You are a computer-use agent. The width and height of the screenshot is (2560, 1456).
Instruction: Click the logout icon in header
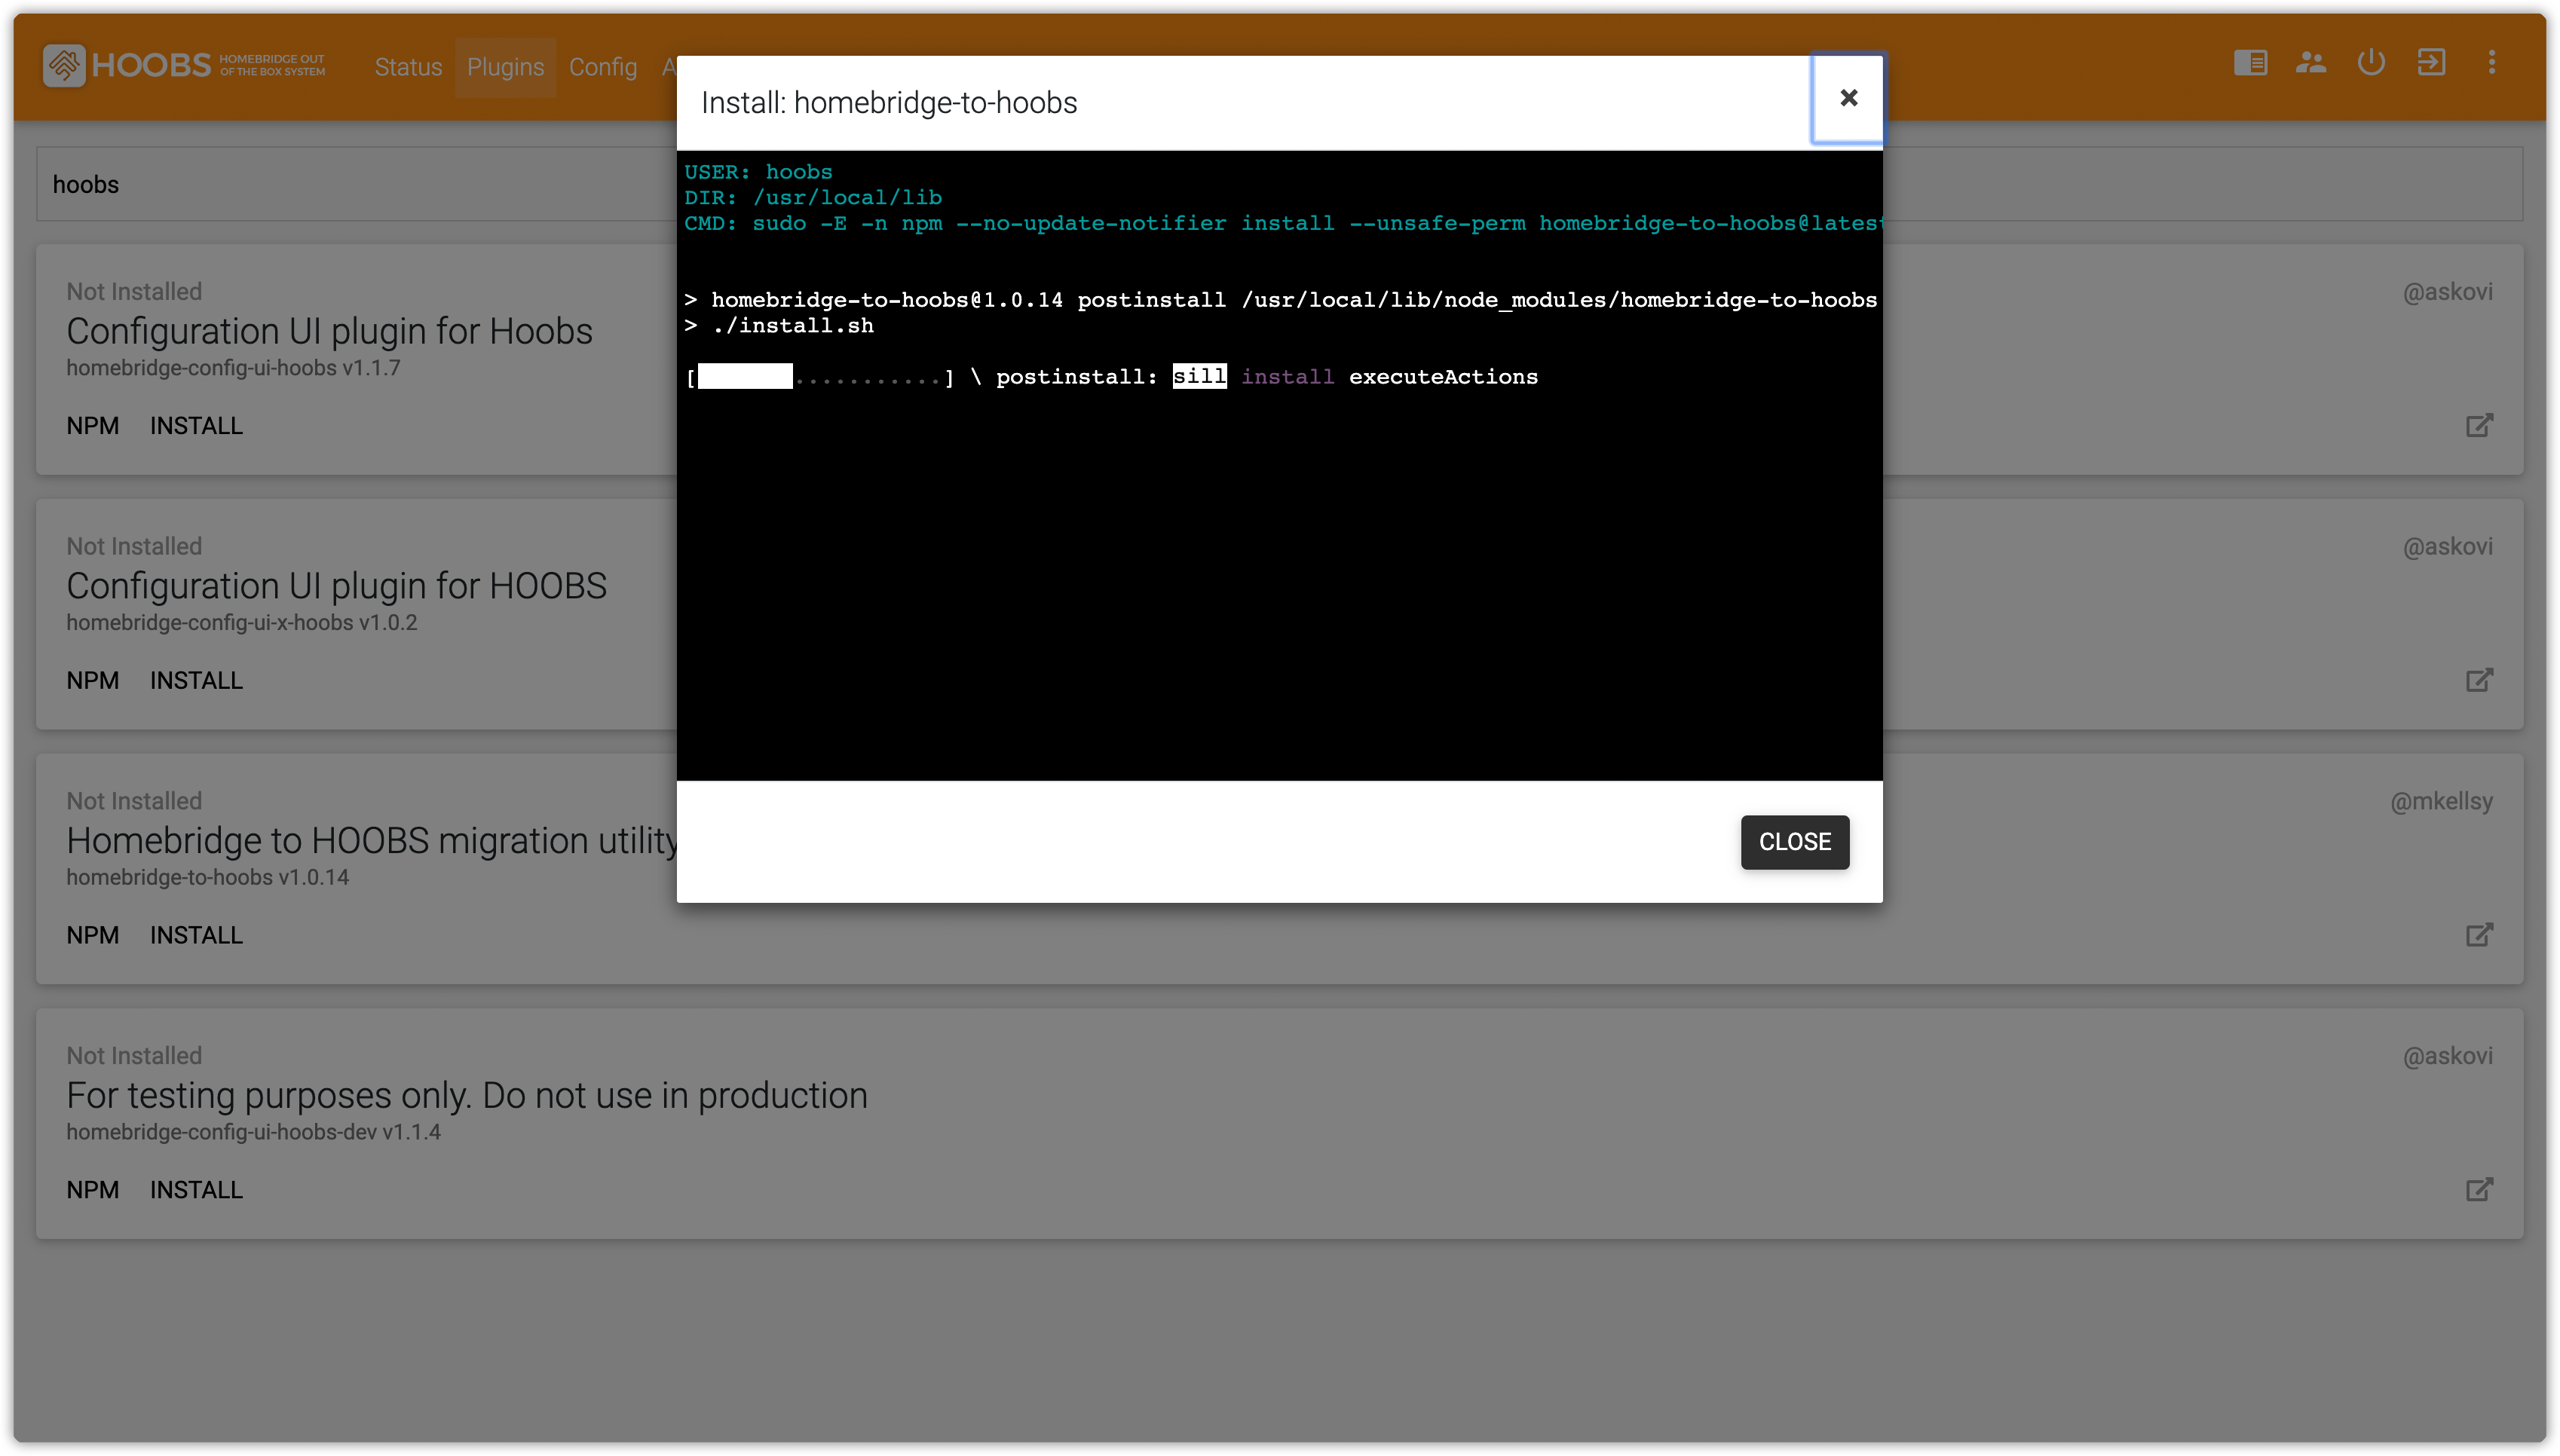pyautogui.click(x=2431, y=63)
